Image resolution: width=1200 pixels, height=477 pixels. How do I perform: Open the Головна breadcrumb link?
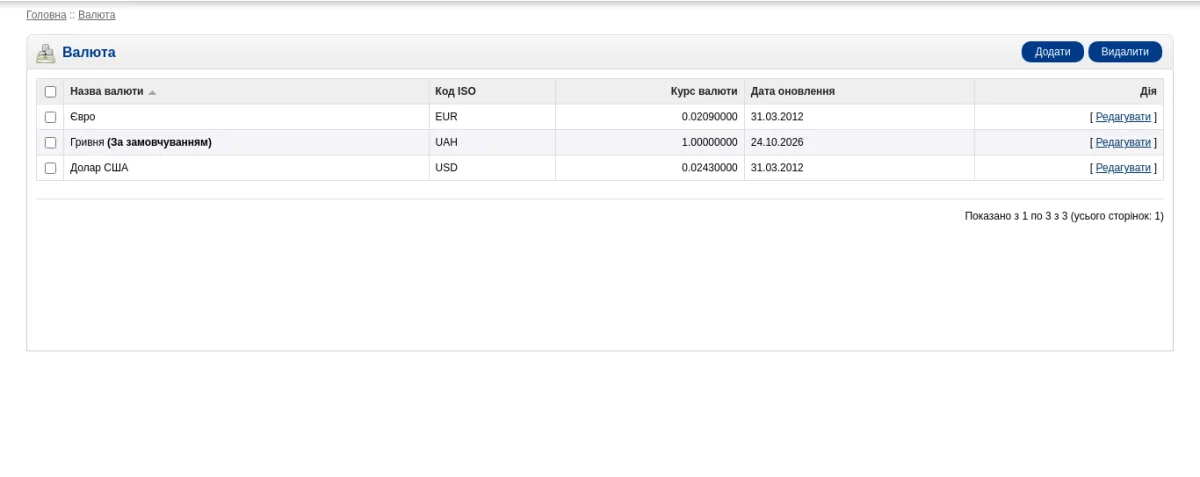coord(46,15)
